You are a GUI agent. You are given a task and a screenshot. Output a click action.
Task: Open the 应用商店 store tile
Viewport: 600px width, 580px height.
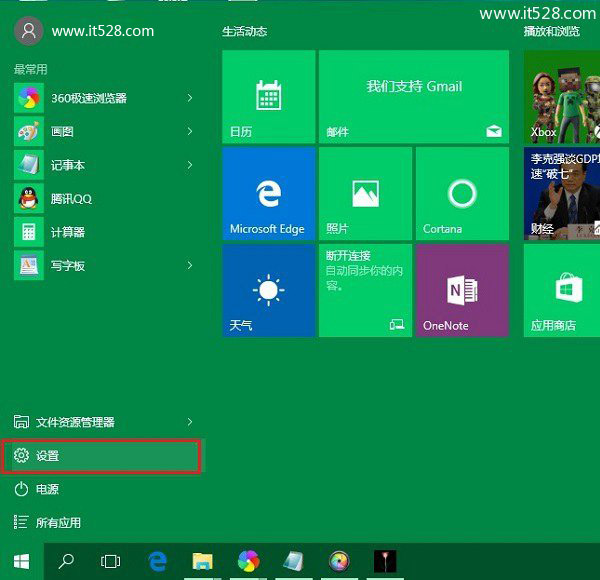pyautogui.click(x=562, y=291)
